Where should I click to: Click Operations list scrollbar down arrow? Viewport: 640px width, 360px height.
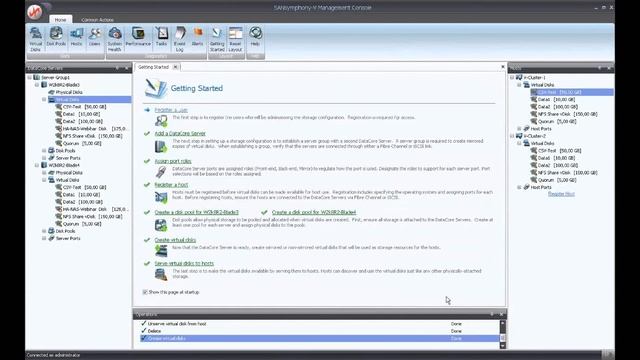(x=502, y=346)
